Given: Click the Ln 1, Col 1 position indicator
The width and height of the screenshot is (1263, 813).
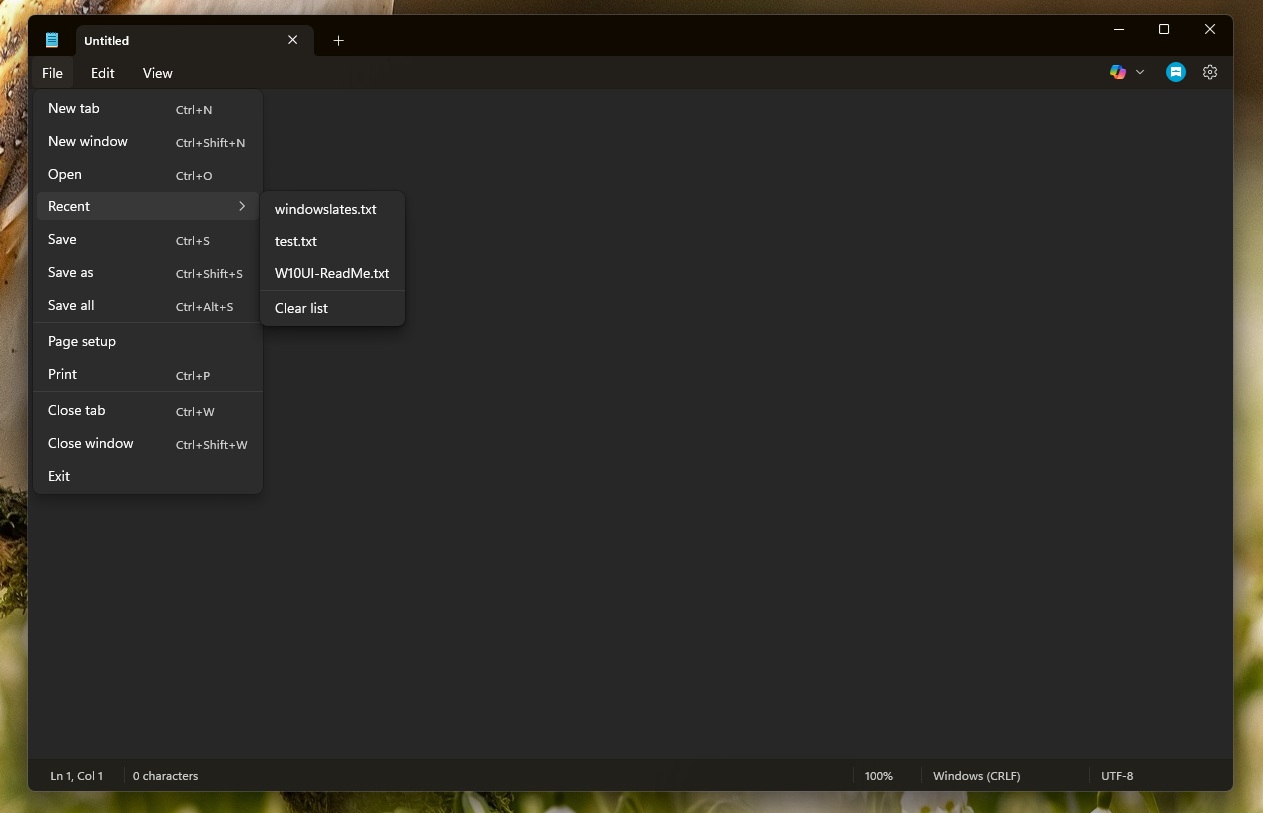Looking at the screenshot, I should (78, 775).
